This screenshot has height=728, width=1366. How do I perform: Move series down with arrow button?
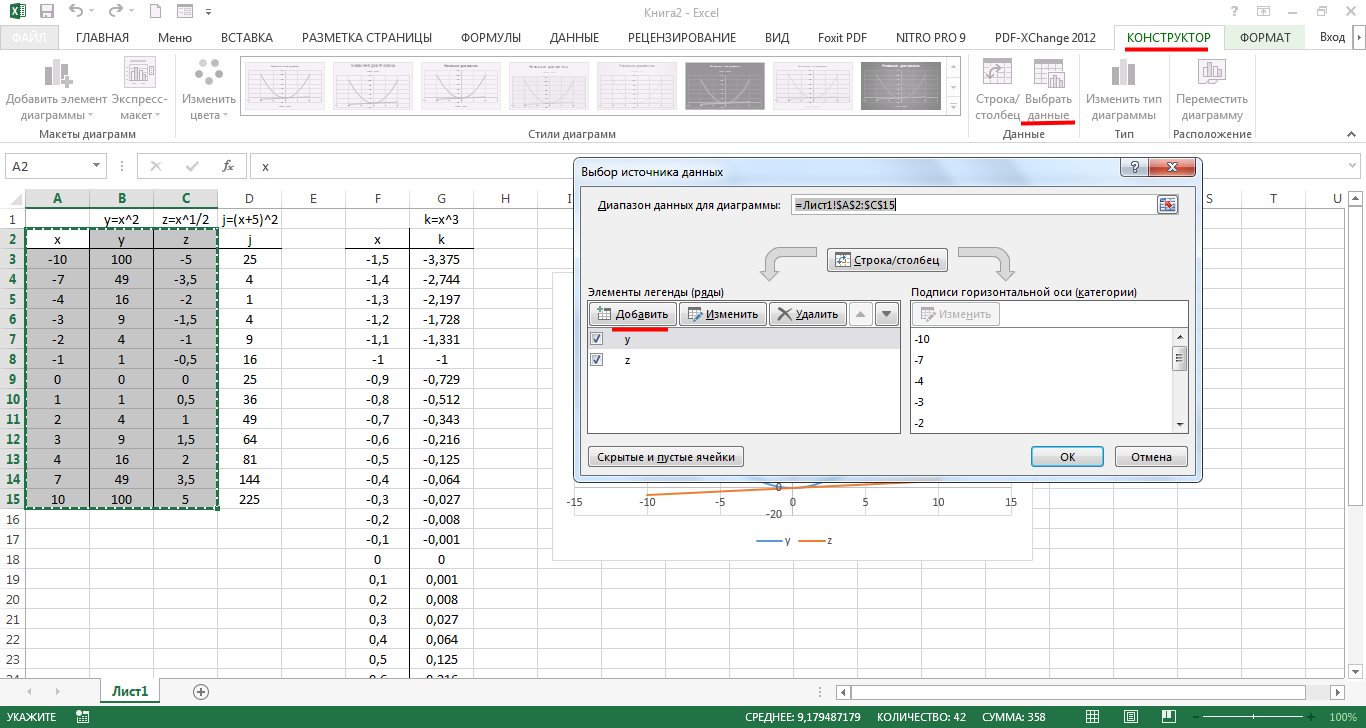pyautogui.click(x=886, y=314)
